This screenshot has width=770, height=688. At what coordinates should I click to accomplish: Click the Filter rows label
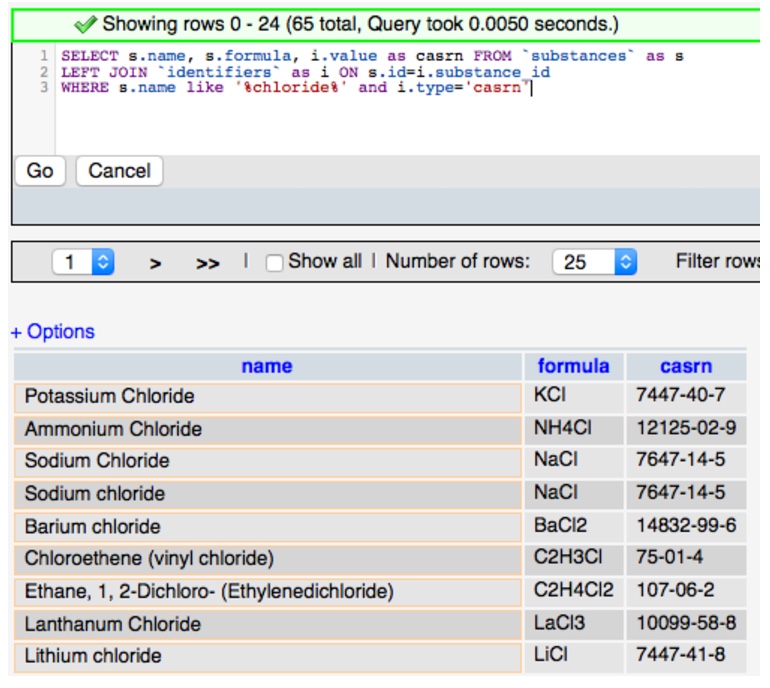[717, 262]
